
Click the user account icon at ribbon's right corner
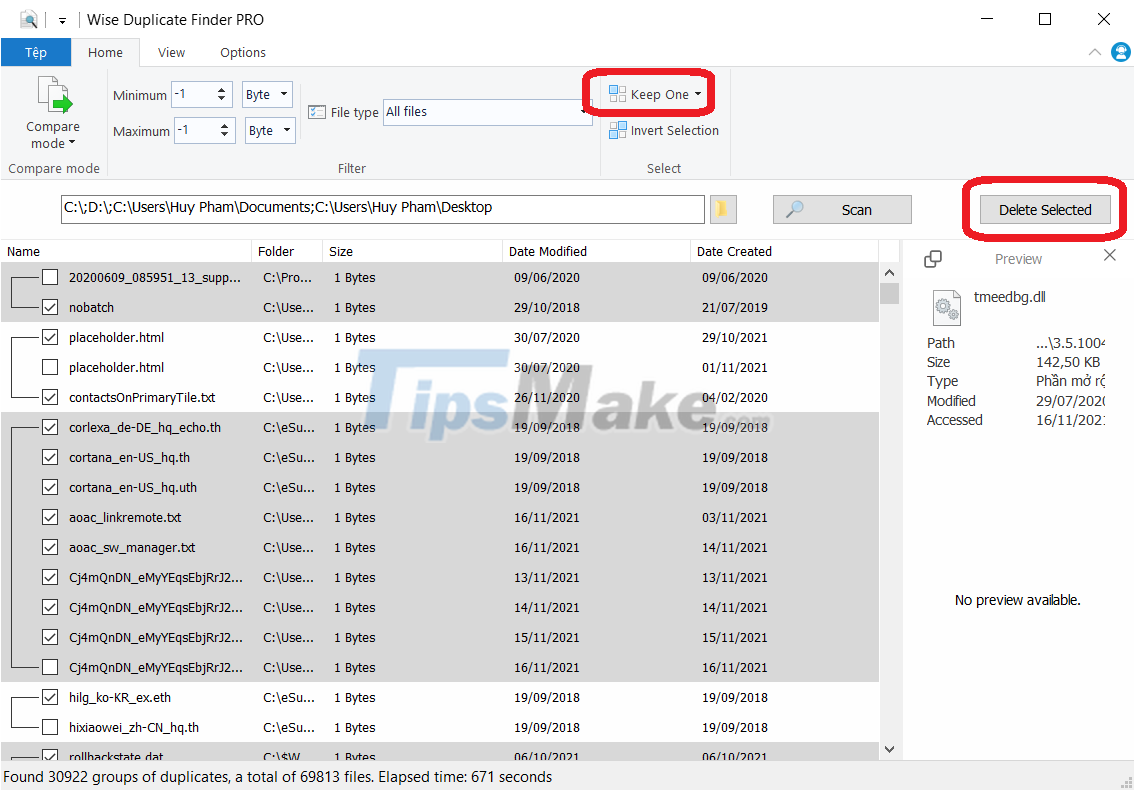1121,52
